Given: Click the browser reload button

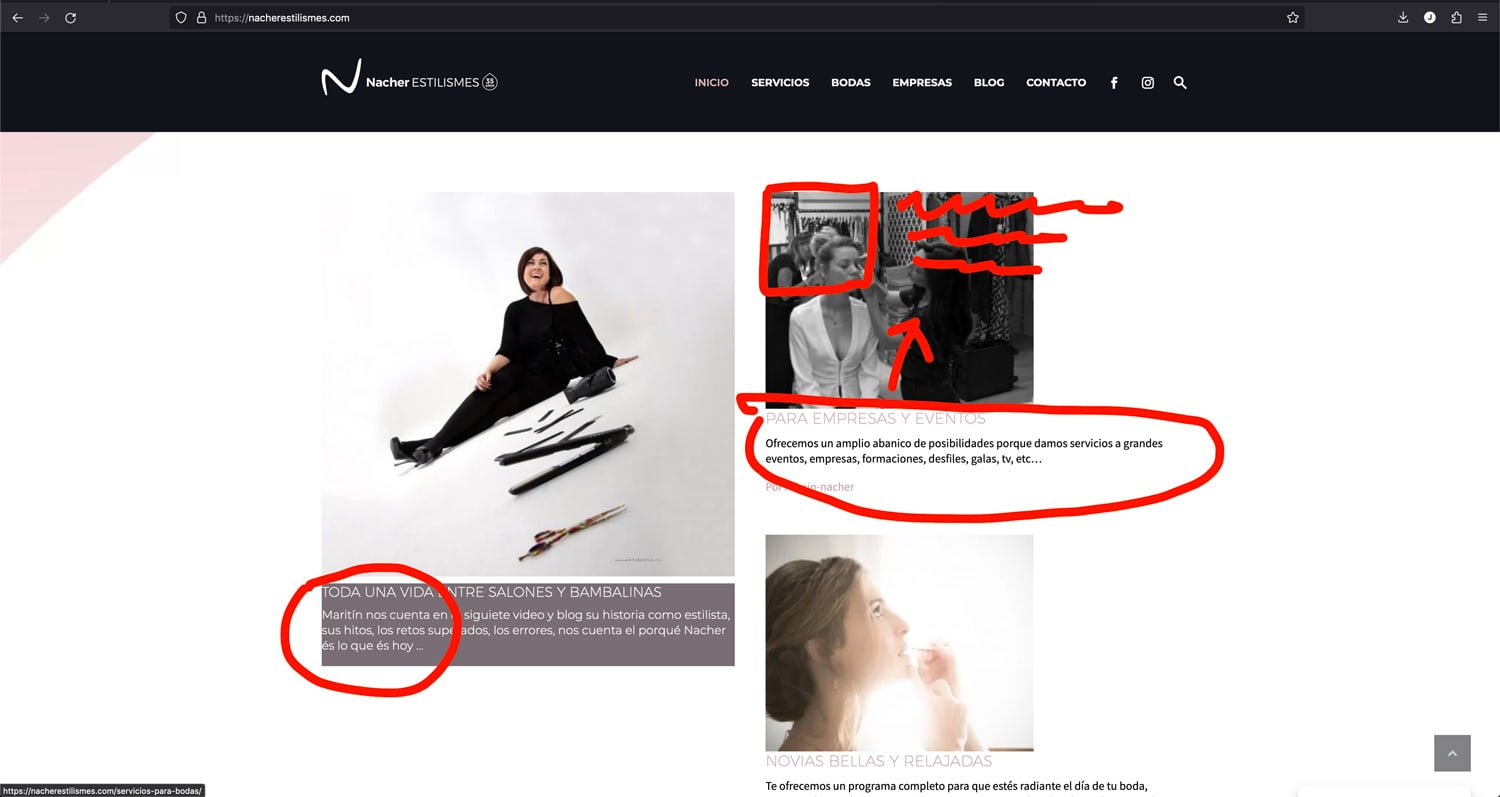Looking at the screenshot, I should [x=70, y=18].
